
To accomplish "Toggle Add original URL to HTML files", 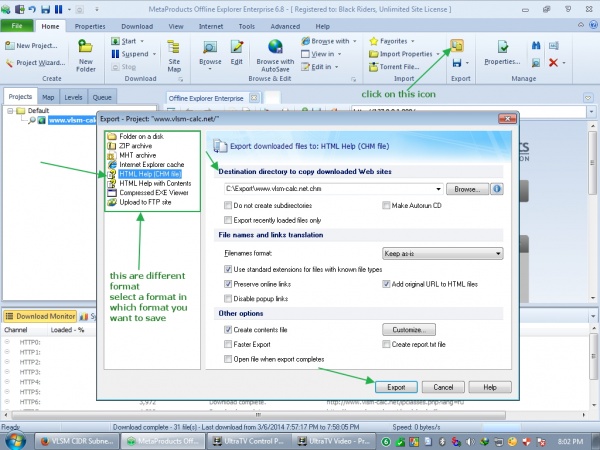I will [x=386, y=284].
